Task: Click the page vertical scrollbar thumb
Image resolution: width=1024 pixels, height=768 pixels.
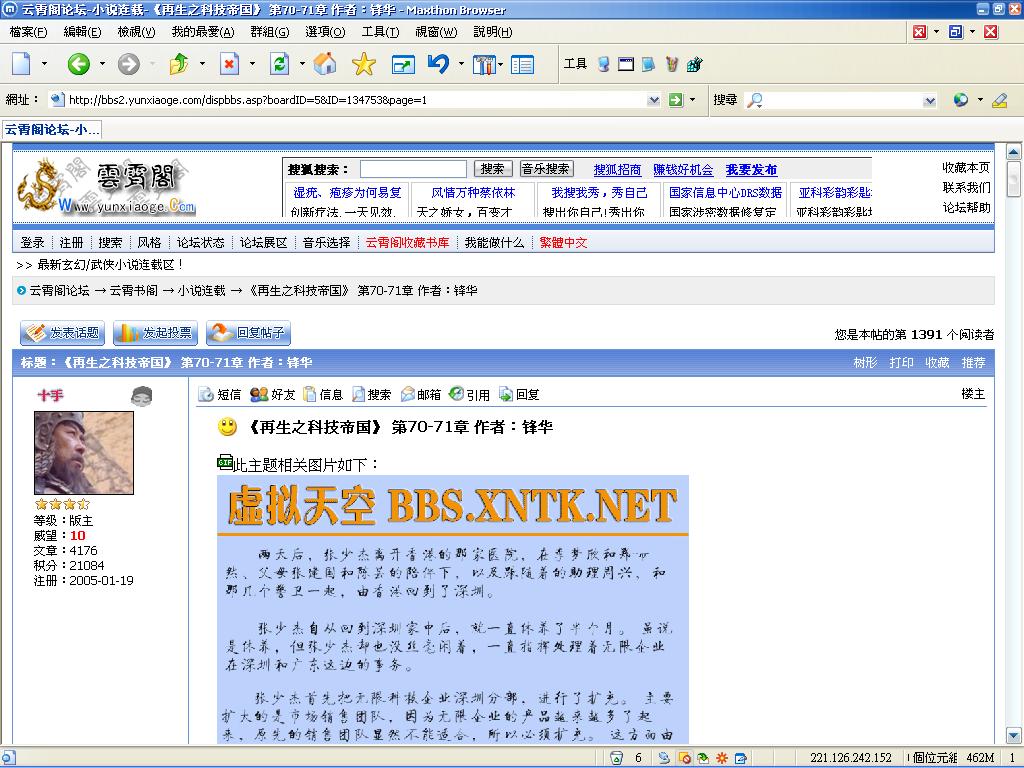Action: pyautogui.click(x=1013, y=180)
